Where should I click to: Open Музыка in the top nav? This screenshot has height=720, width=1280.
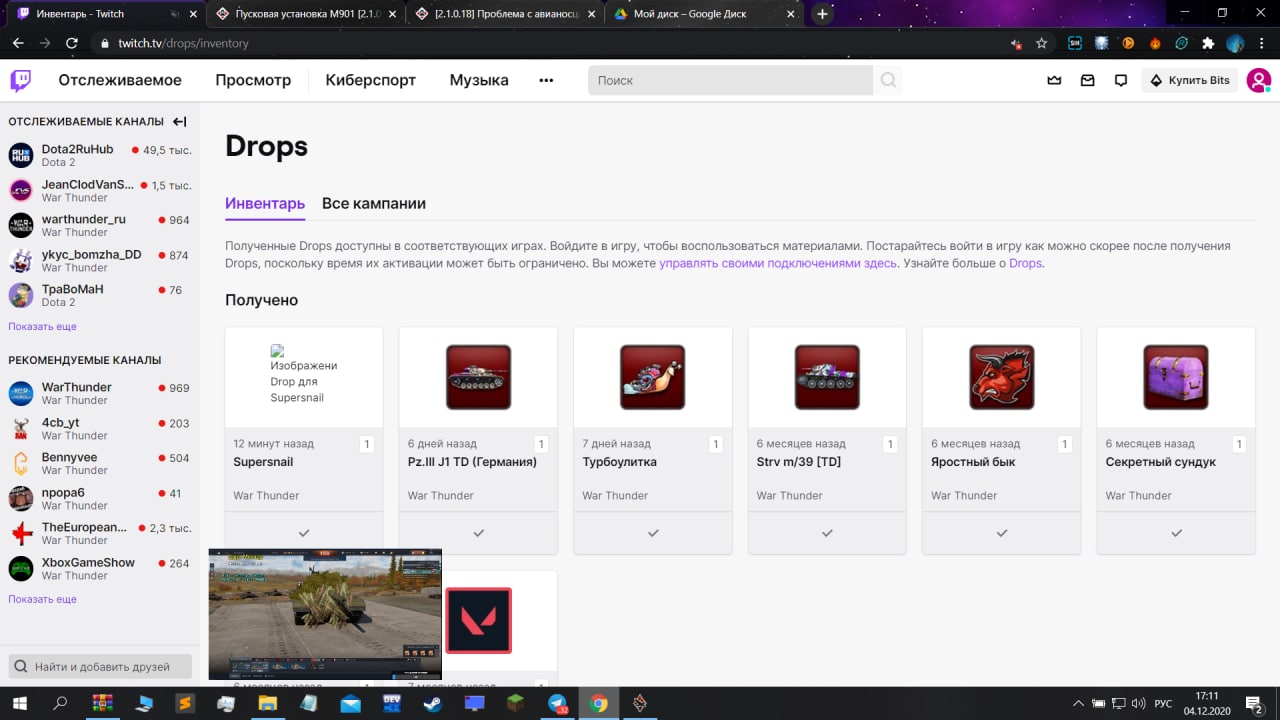(x=479, y=80)
